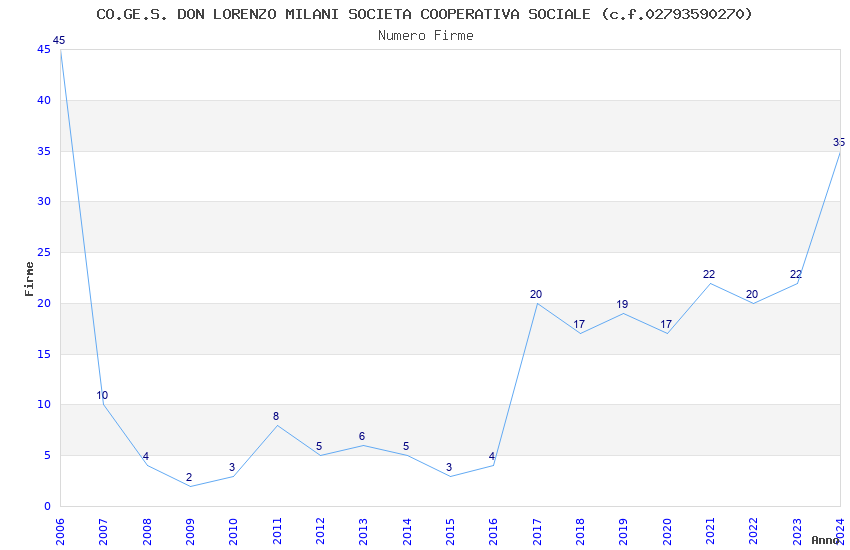Image resolution: width=850 pixels, height=550 pixels.
Task: Select the x-axis year 2019
Action: click(x=623, y=532)
